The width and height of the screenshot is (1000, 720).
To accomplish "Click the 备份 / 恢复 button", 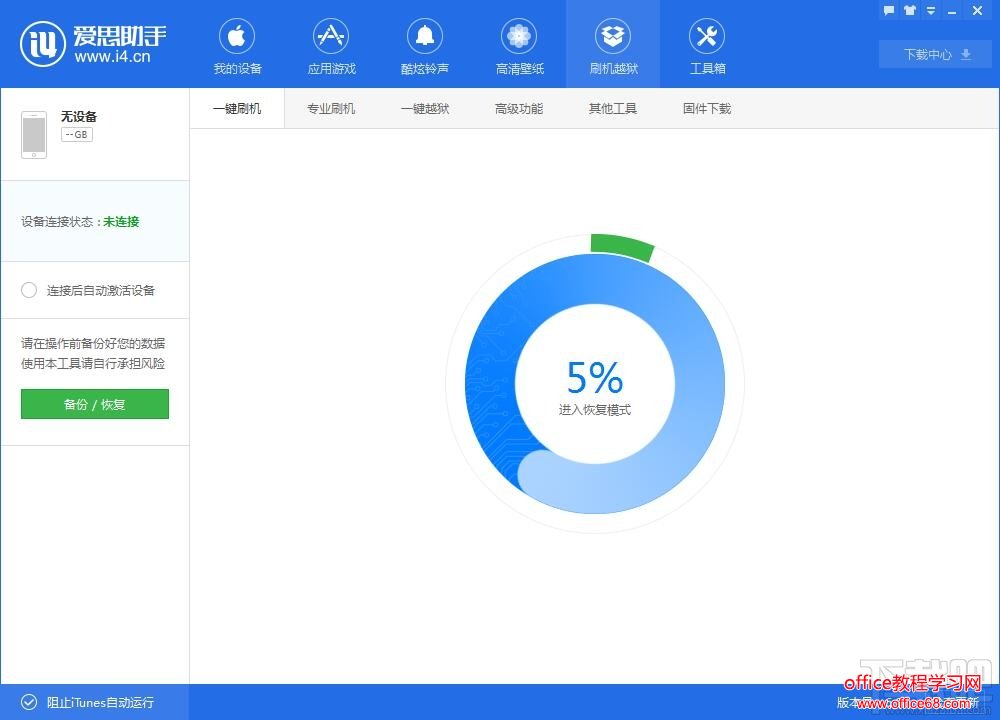I will (95, 404).
